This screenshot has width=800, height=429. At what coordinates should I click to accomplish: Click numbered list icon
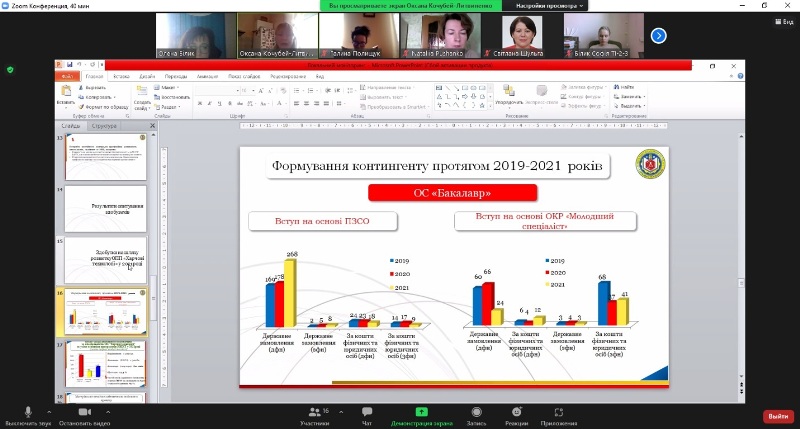point(310,90)
